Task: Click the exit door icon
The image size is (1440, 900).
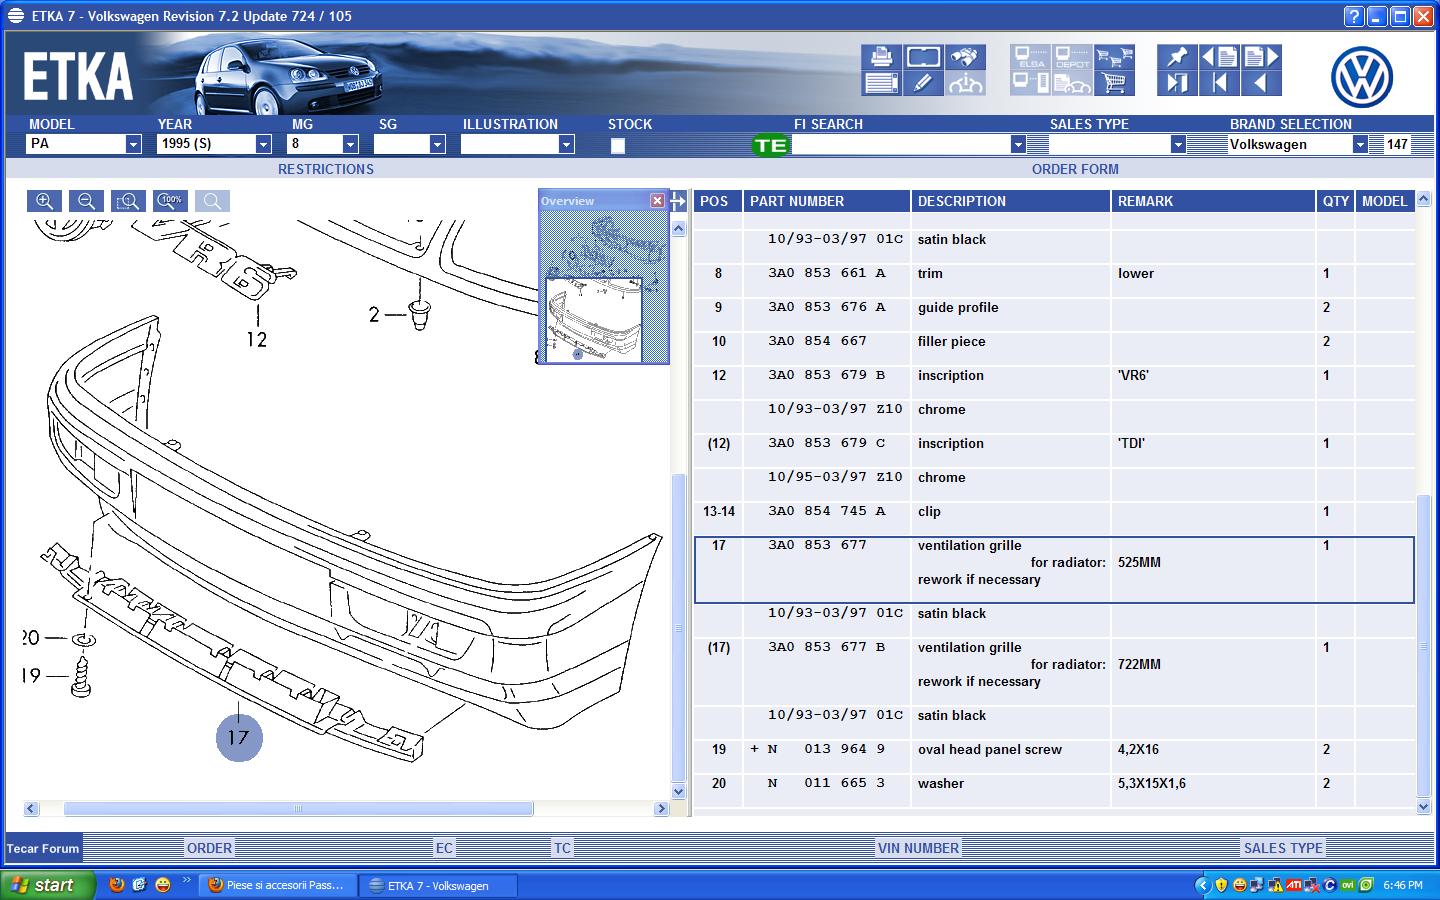Action: pyautogui.click(x=1177, y=83)
